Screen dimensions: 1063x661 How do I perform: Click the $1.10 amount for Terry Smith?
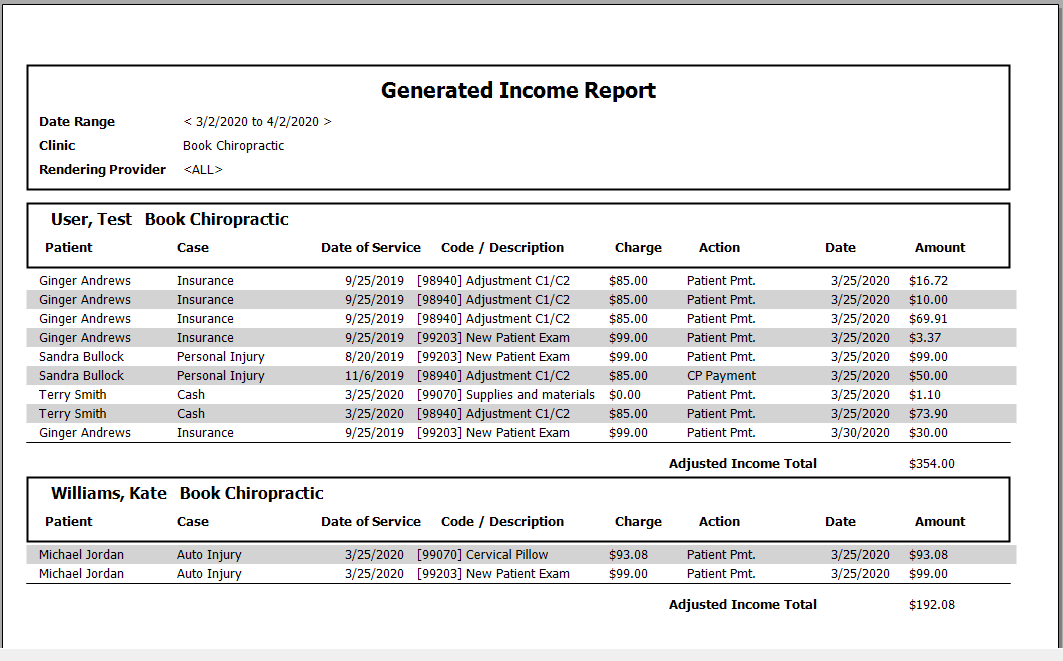(x=925, y=395)
